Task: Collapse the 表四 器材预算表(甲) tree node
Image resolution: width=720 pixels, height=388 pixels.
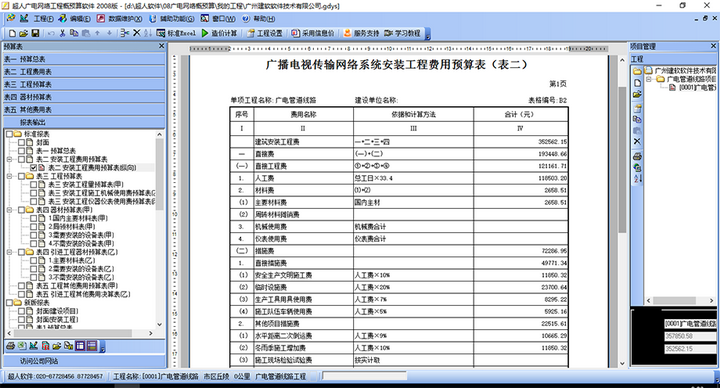Action: pyautogui.click(x=9, y=210)
